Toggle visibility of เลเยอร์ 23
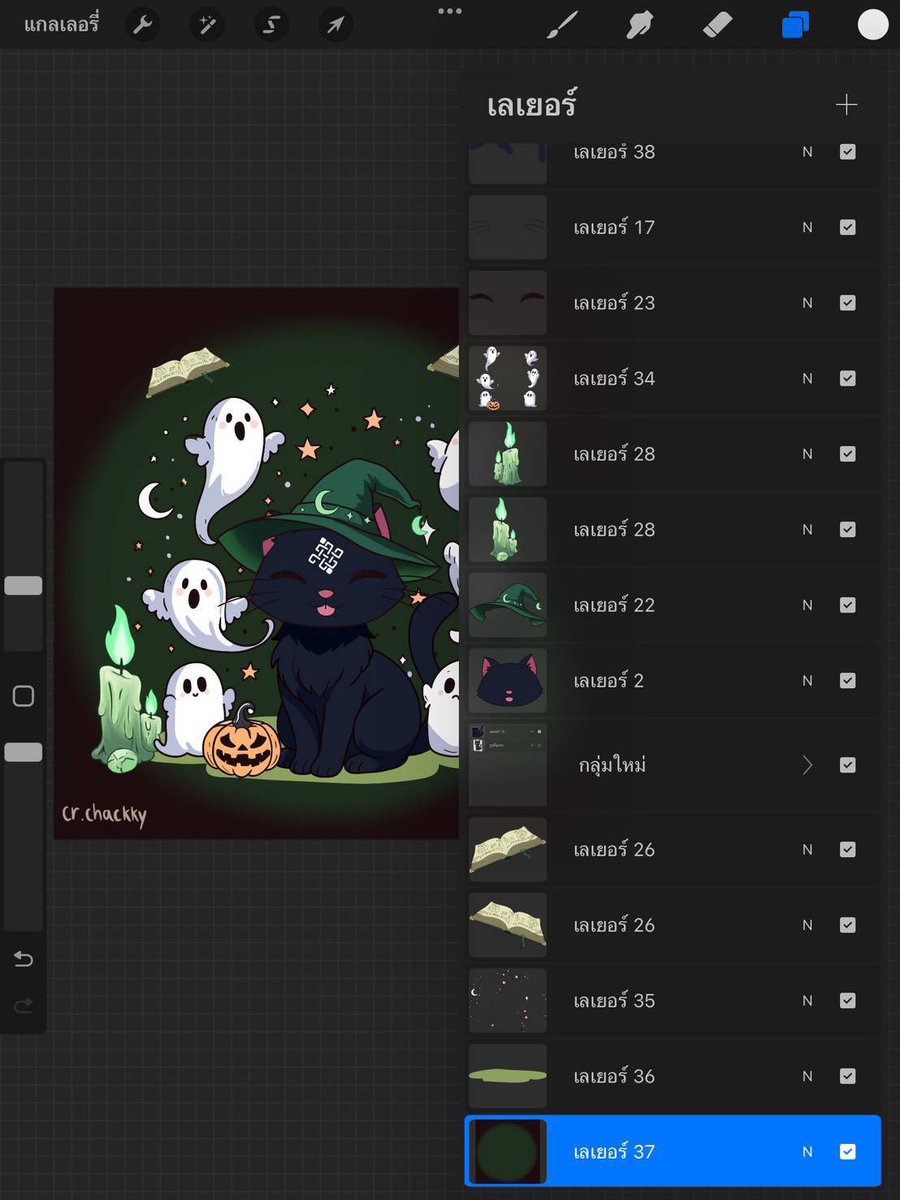 (847, 303)
